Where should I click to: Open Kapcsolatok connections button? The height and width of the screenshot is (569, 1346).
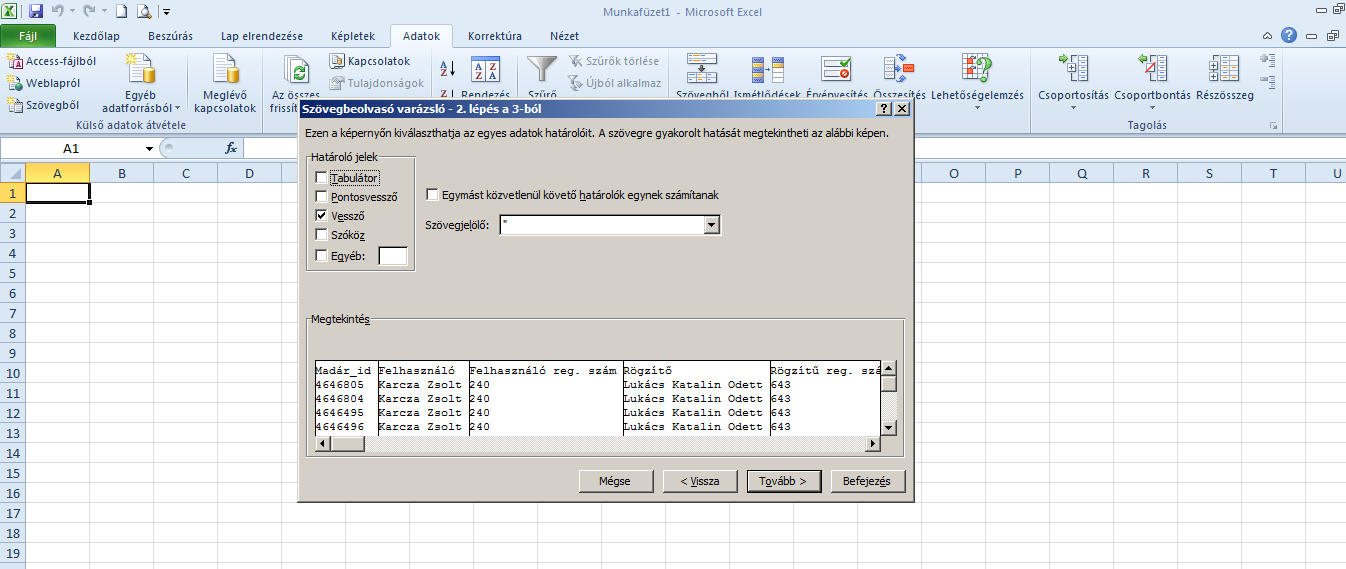click(370, 61)
